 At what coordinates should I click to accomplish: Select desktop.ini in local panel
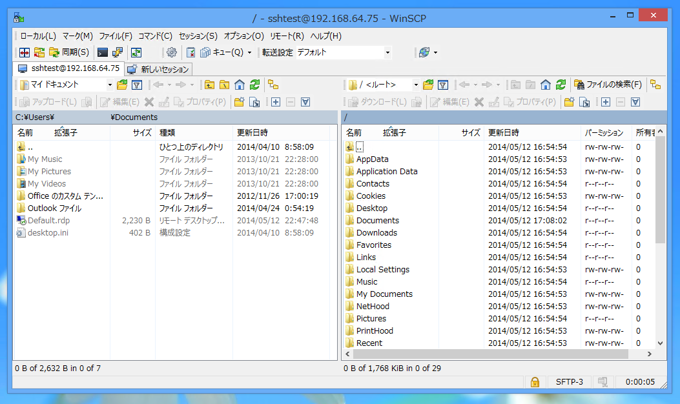[x=42, y=233]
